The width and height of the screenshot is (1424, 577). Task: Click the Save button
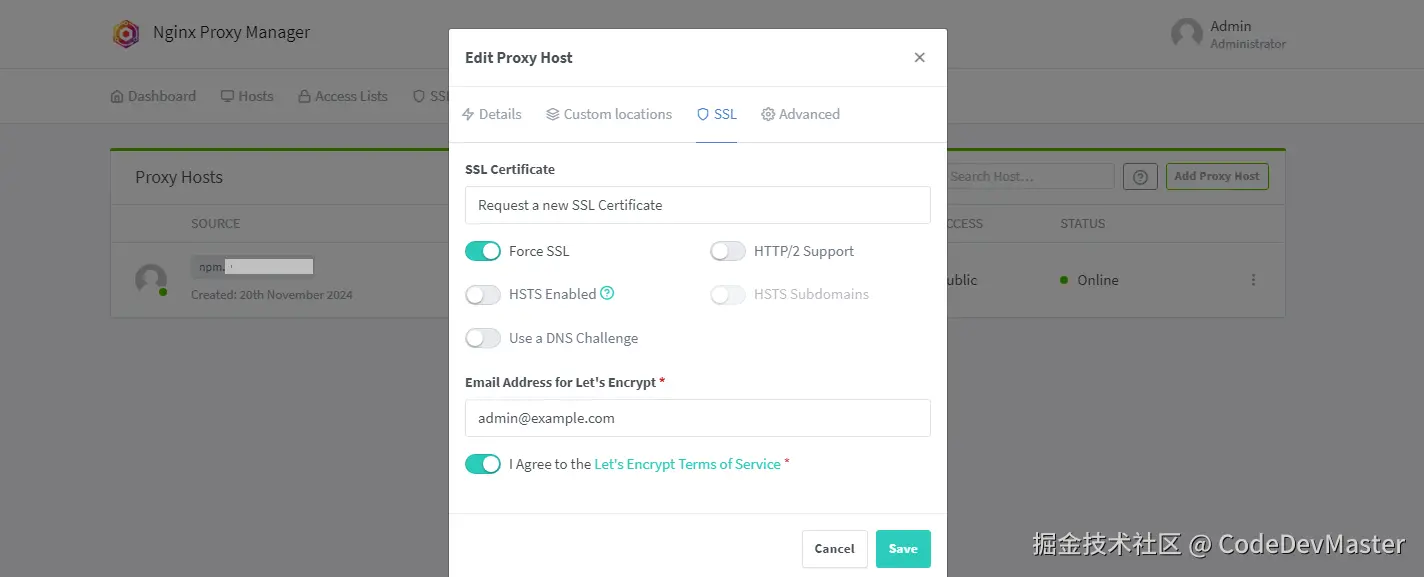[x=903, y=549]
